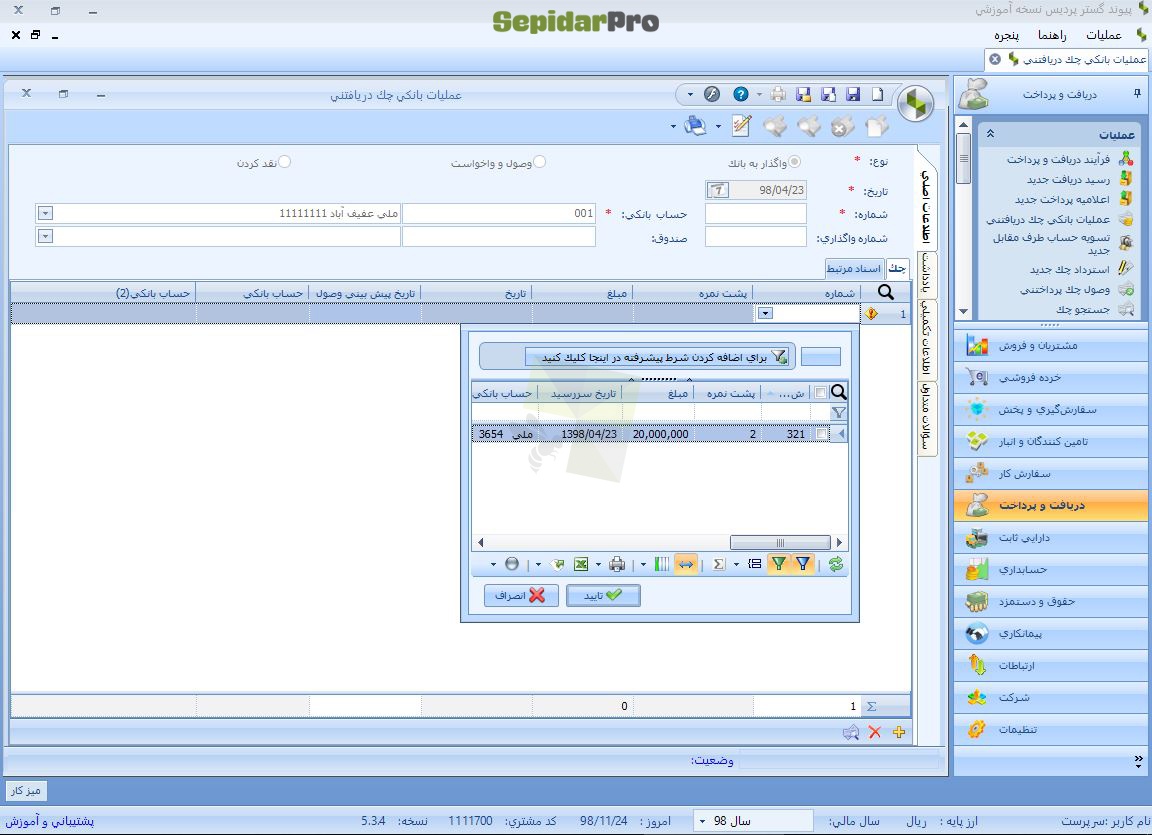Confirm selection with تایید button

[x=603, y=596]
